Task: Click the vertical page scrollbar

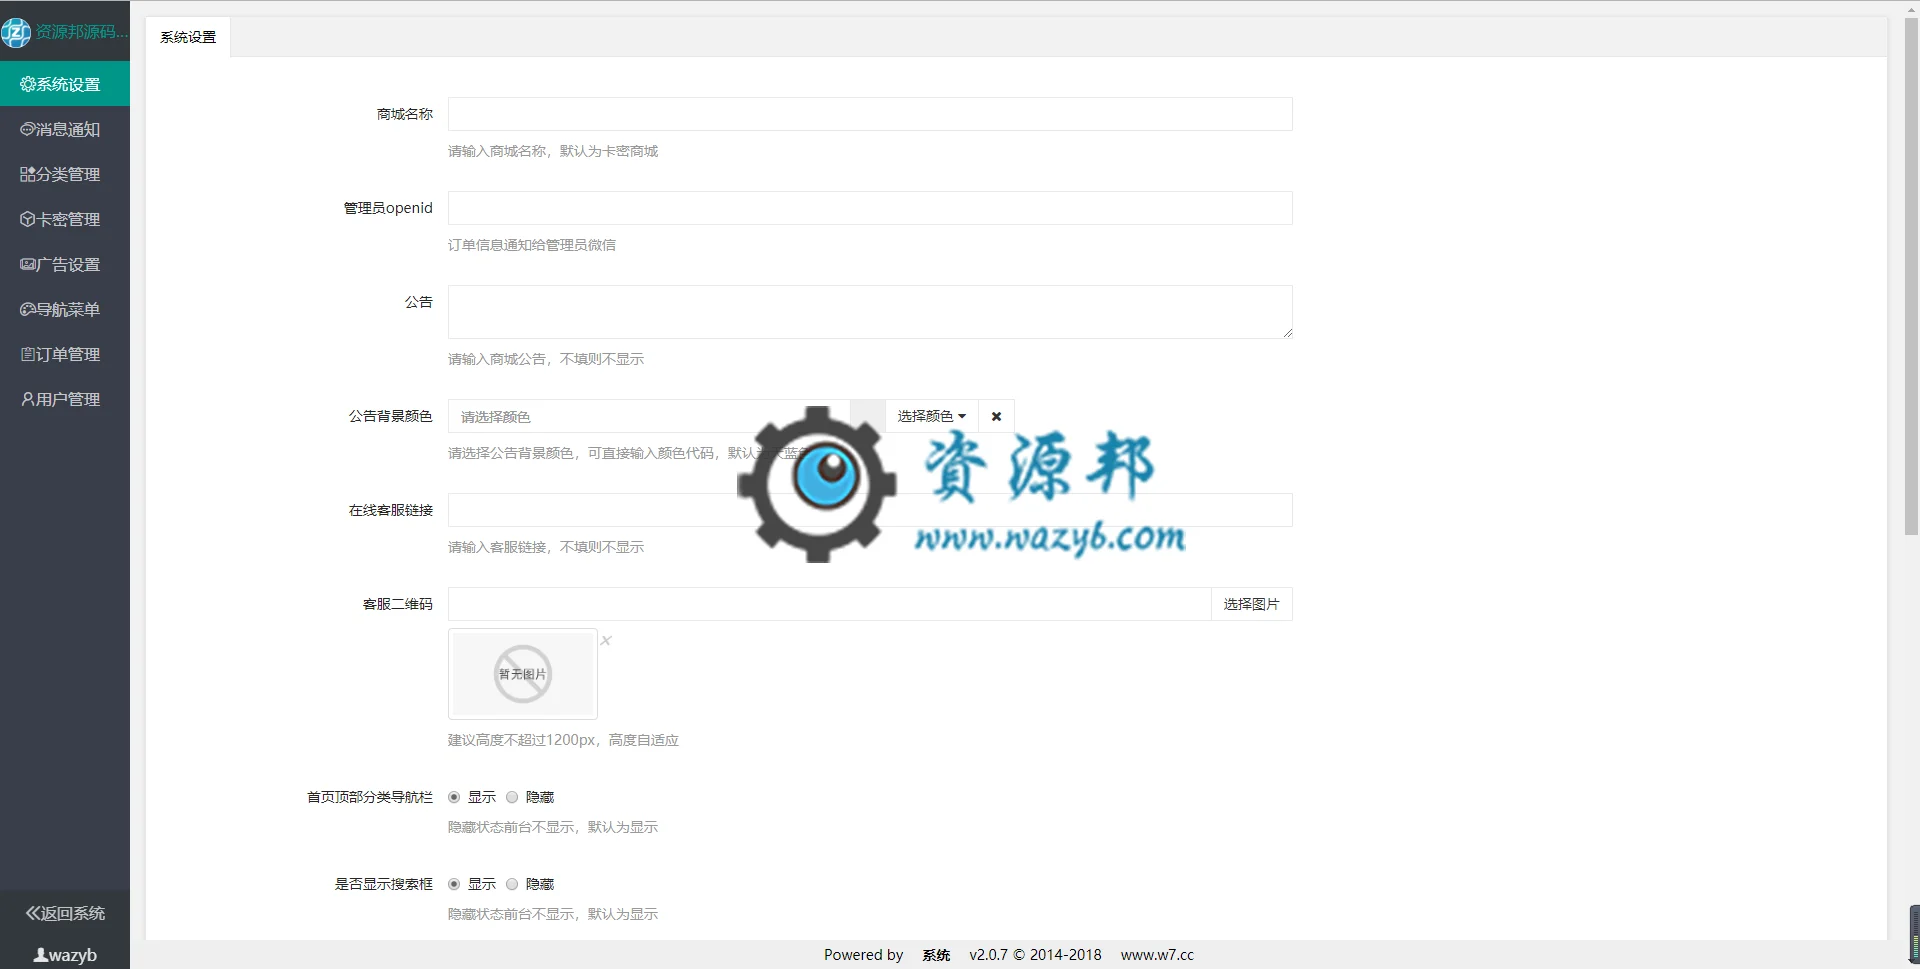Action: 1911,277
